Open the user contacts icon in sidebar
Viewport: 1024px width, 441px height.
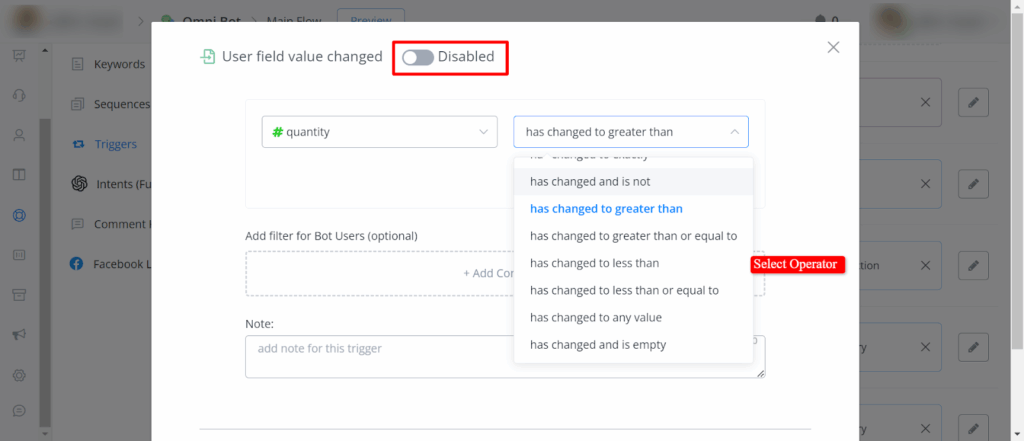click(x=18, y=135)
